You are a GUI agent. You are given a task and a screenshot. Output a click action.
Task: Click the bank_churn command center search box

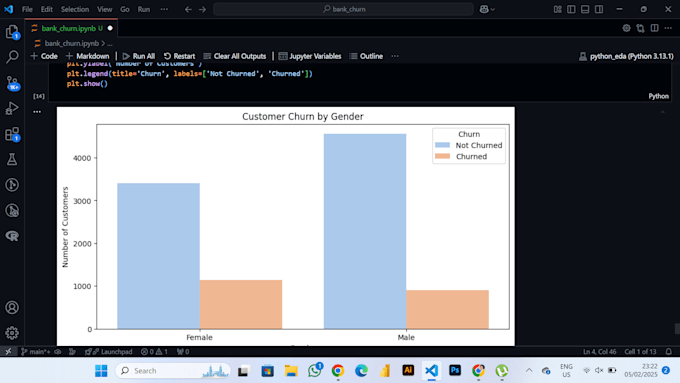click(343, 9)
